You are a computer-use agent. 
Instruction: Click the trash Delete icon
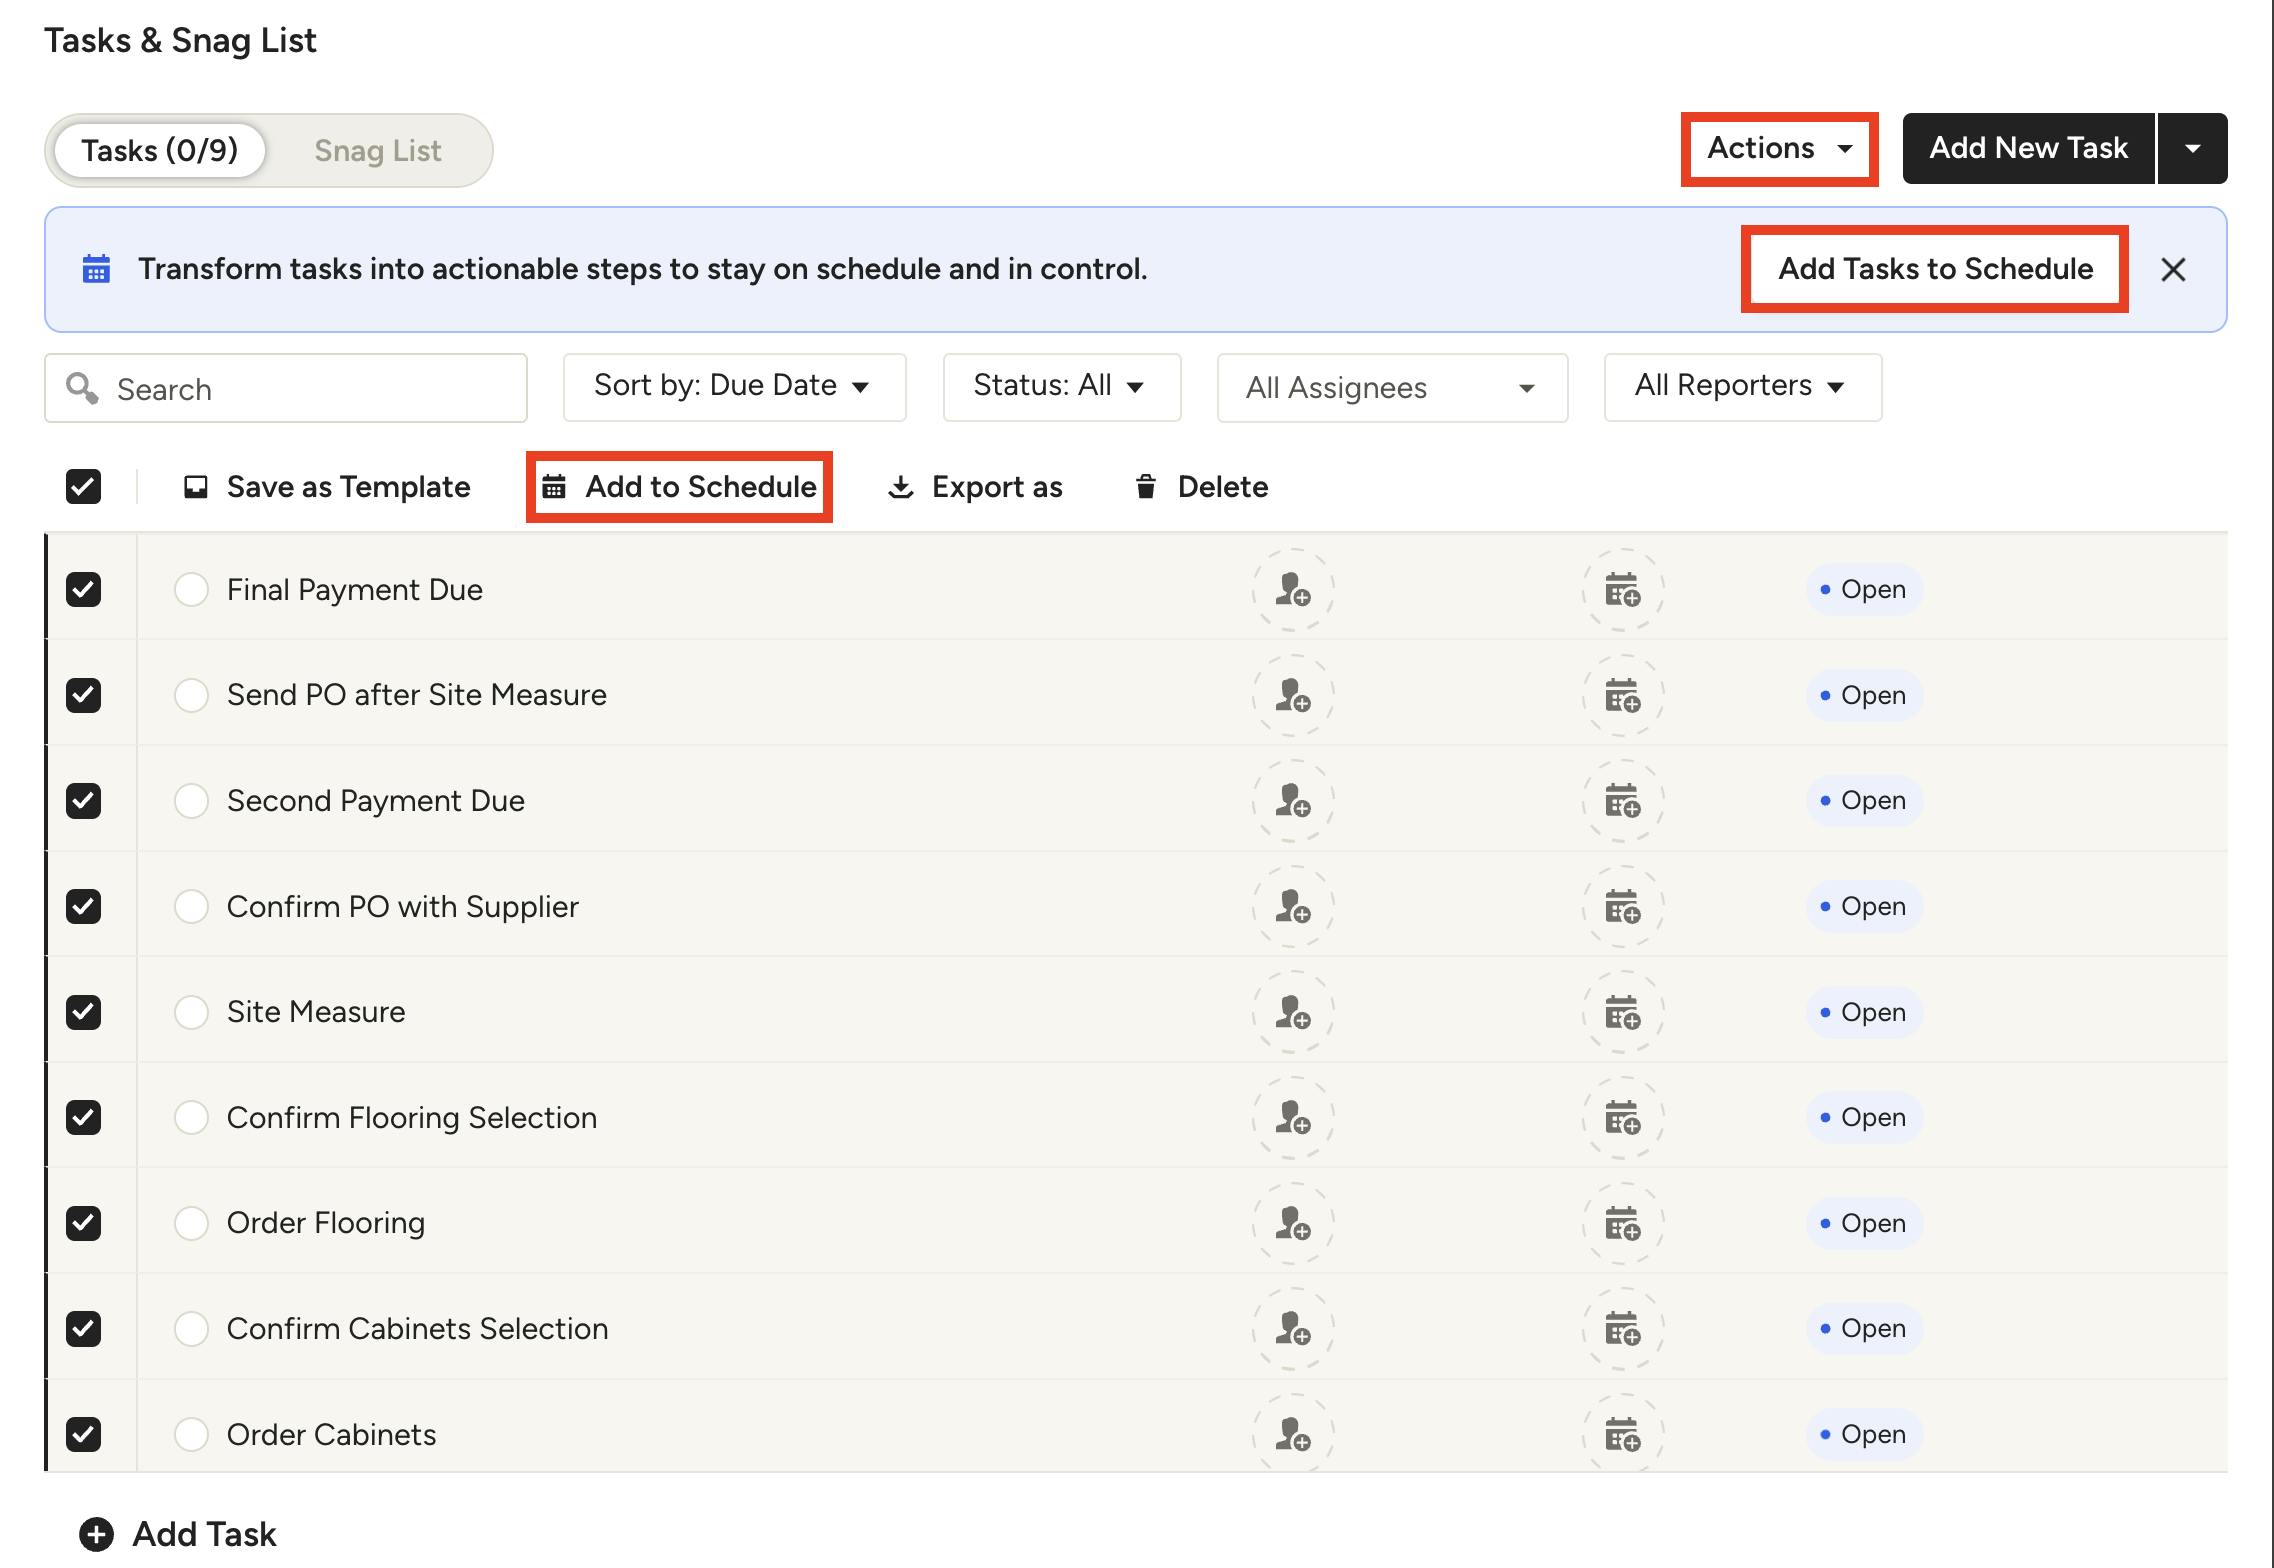tap(1146, 487)
